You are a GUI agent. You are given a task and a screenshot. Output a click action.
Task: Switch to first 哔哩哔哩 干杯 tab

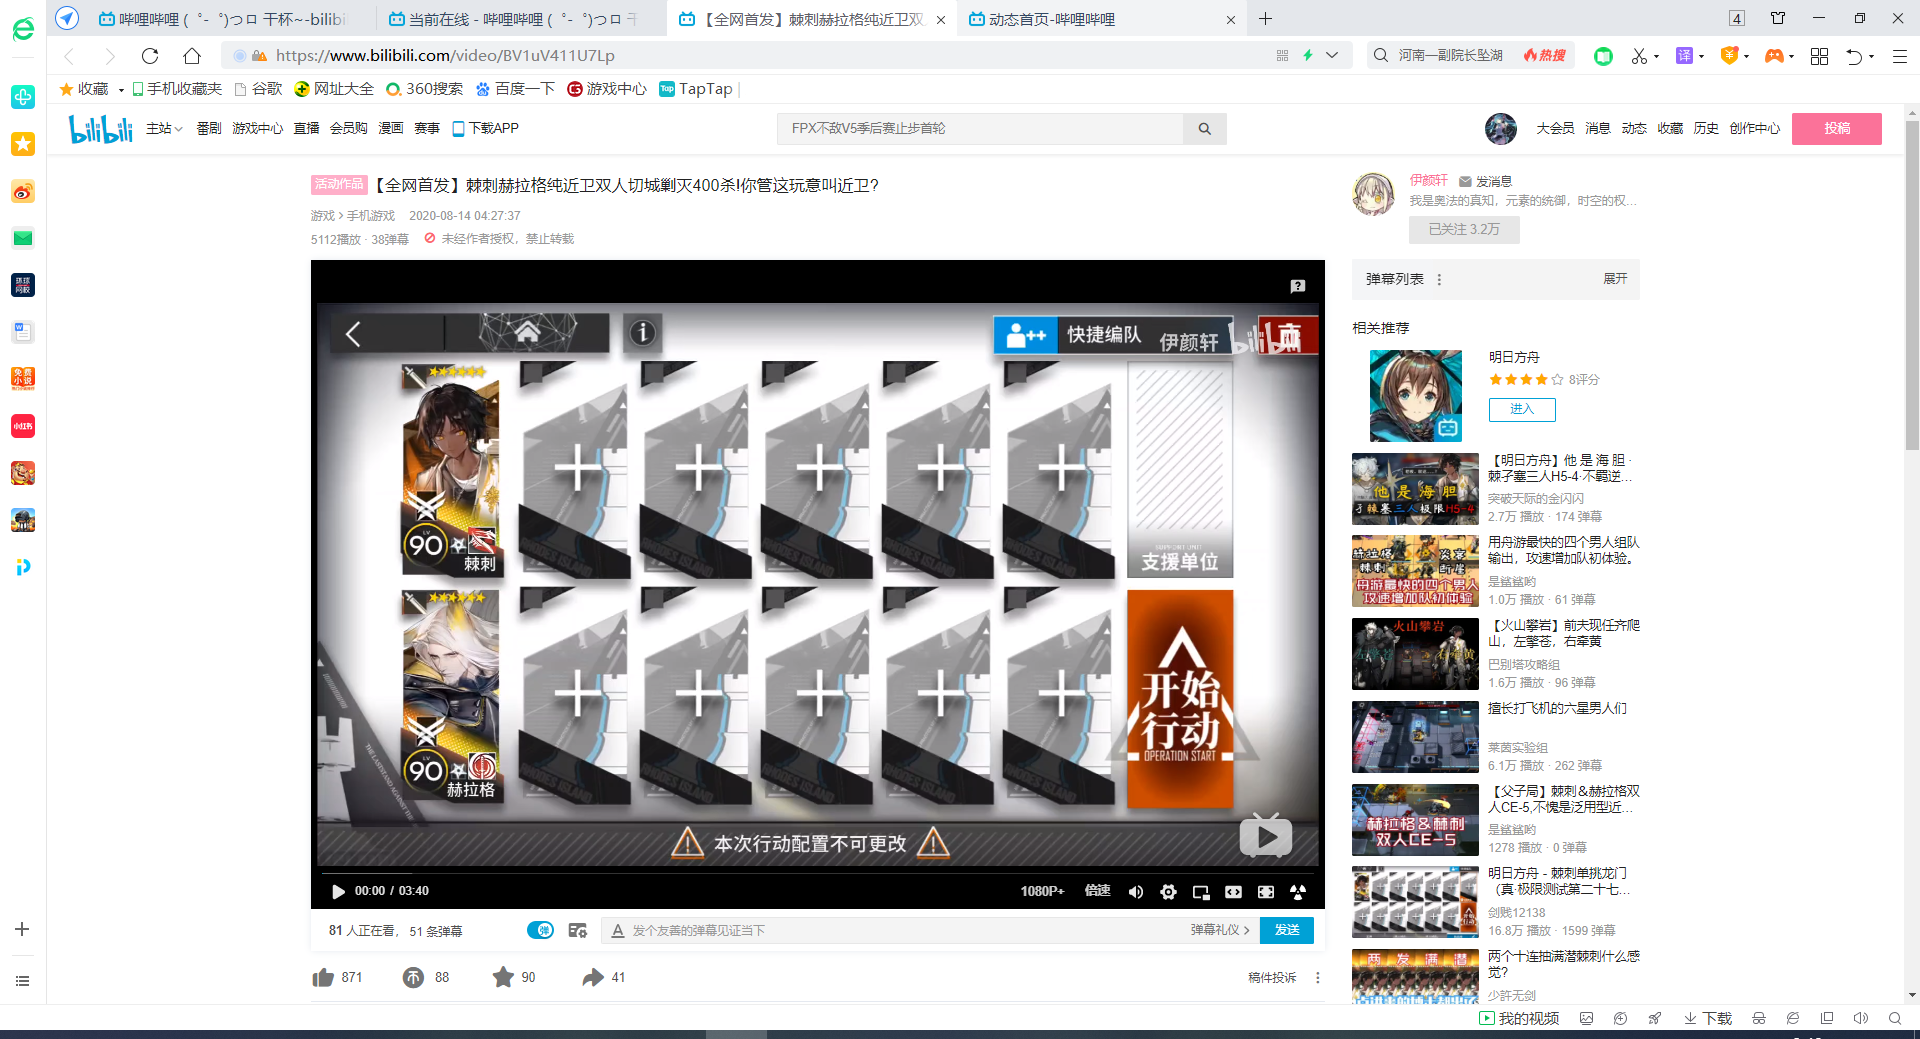pyautogui.click(x=230, y=19)
